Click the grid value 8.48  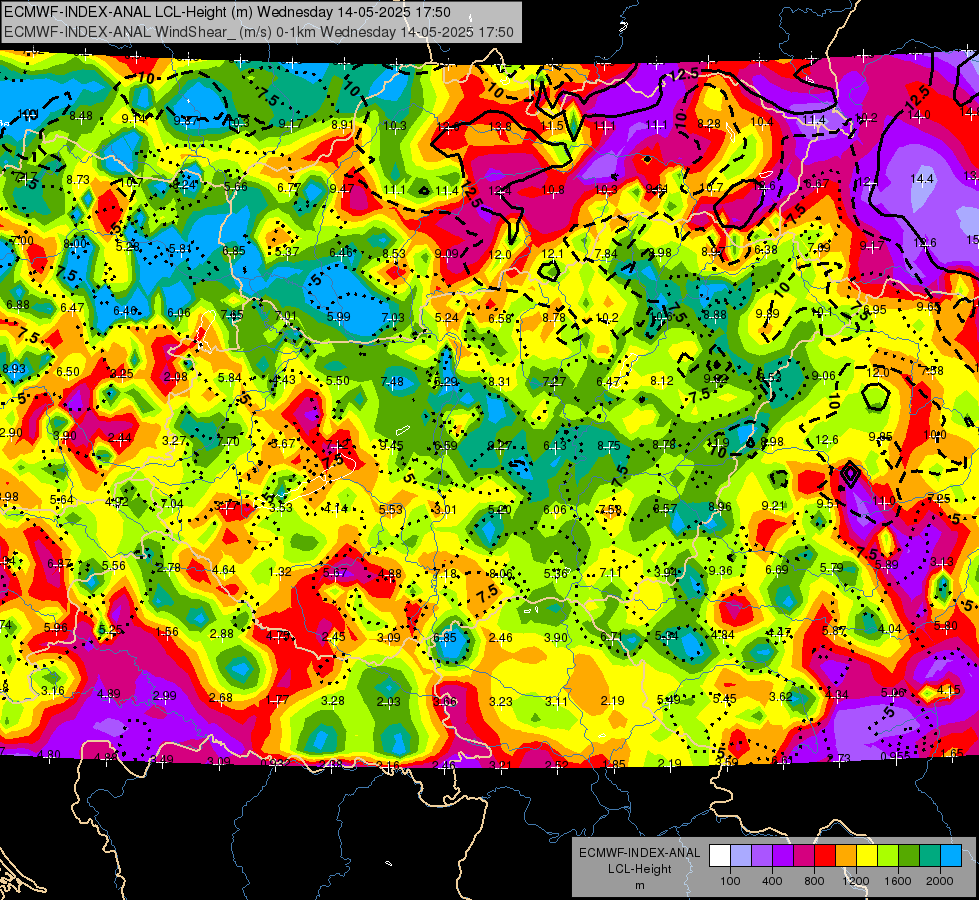pyautogui.click(x=81, y=116)
